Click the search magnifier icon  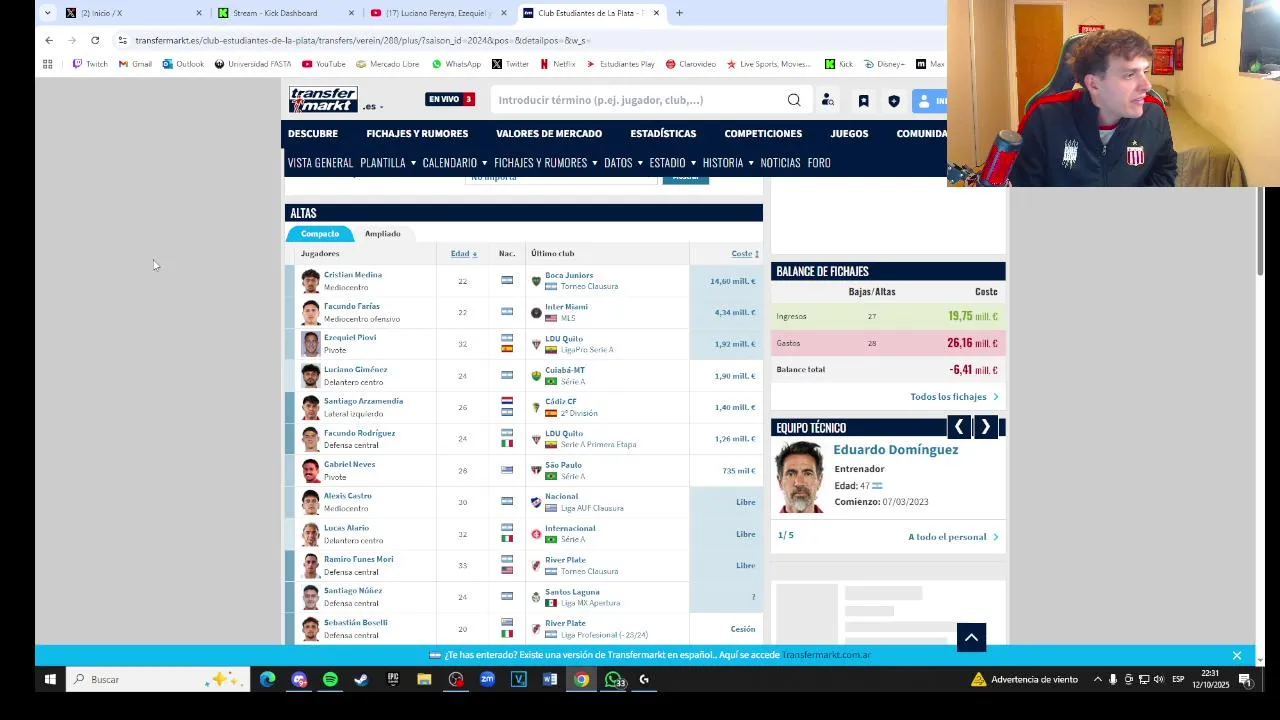click(x=794, y=100)
